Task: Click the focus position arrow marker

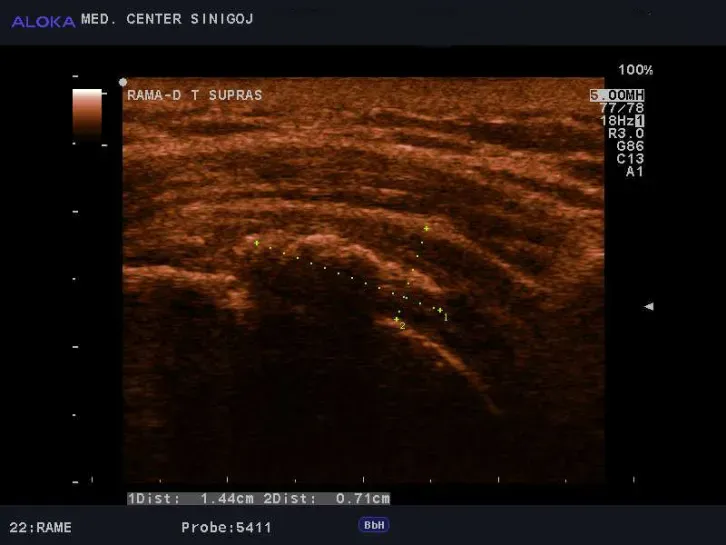Action: pos(649,306)
